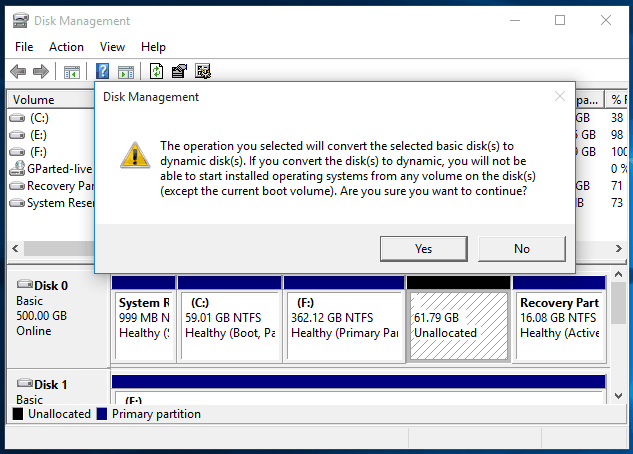Image resolution: width=633 pixels, height=454 pixels.
Task: Cancel conversion with the No button
Action: pyautogui.click(x=522, y=249)
